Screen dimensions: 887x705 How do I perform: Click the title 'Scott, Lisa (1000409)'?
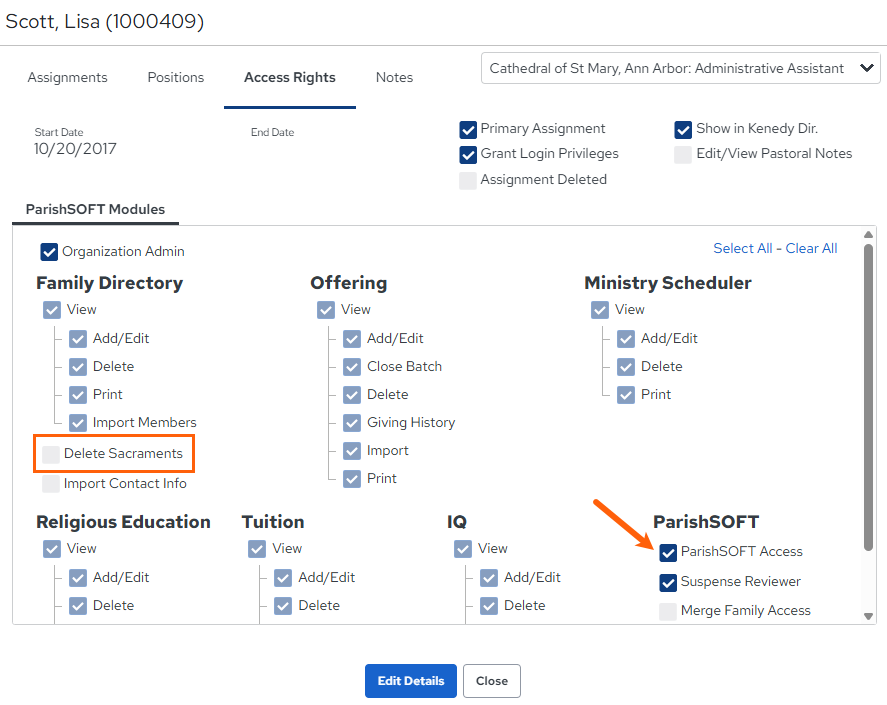point(105,22)
